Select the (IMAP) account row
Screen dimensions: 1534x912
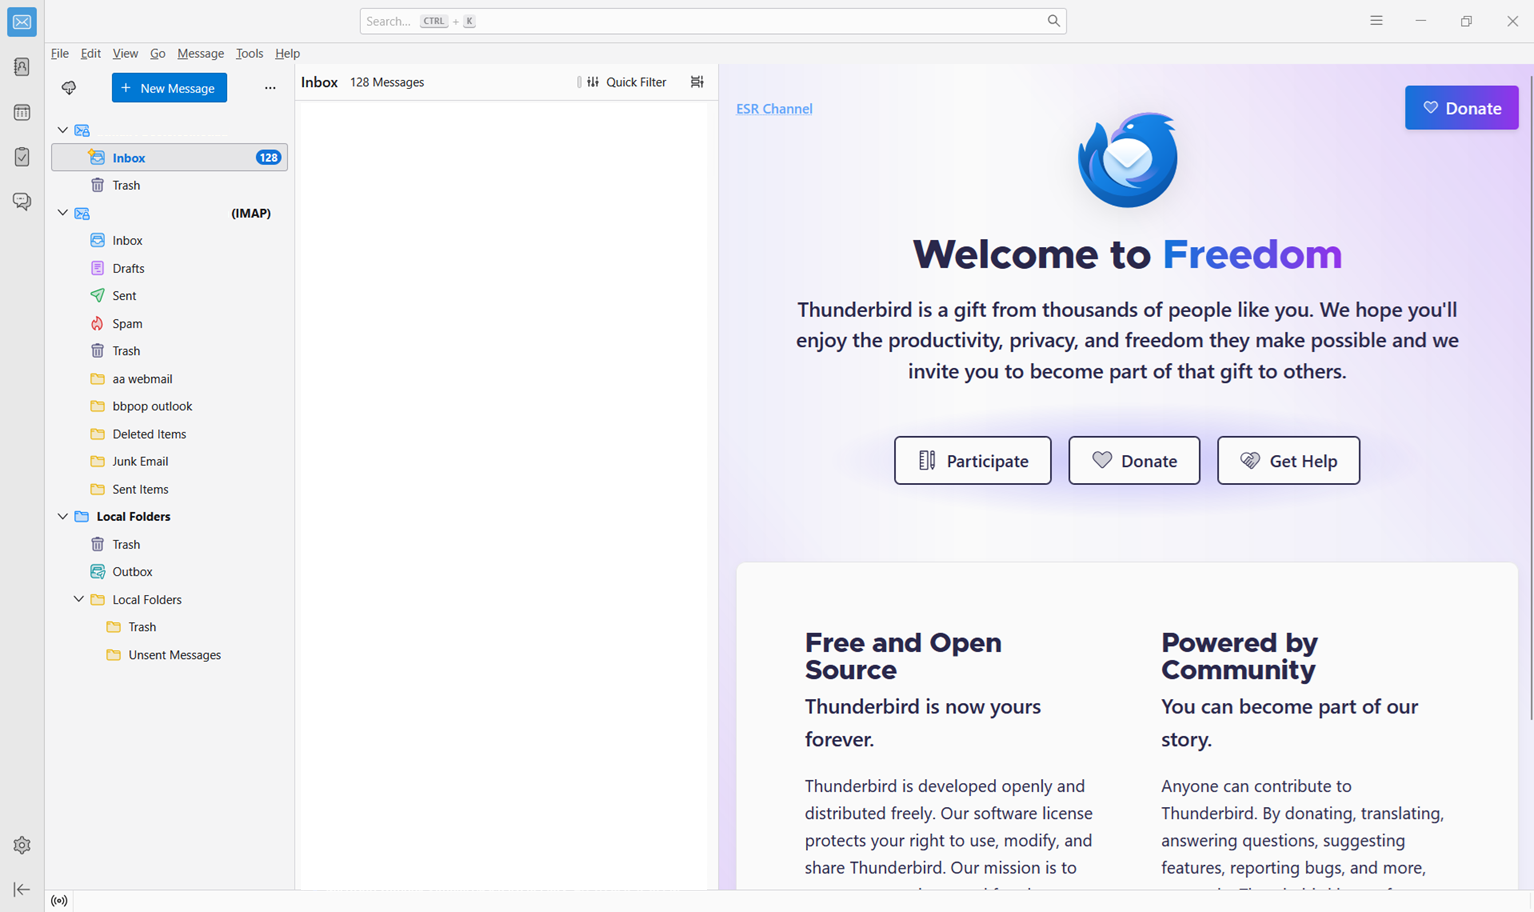(169, 213)
